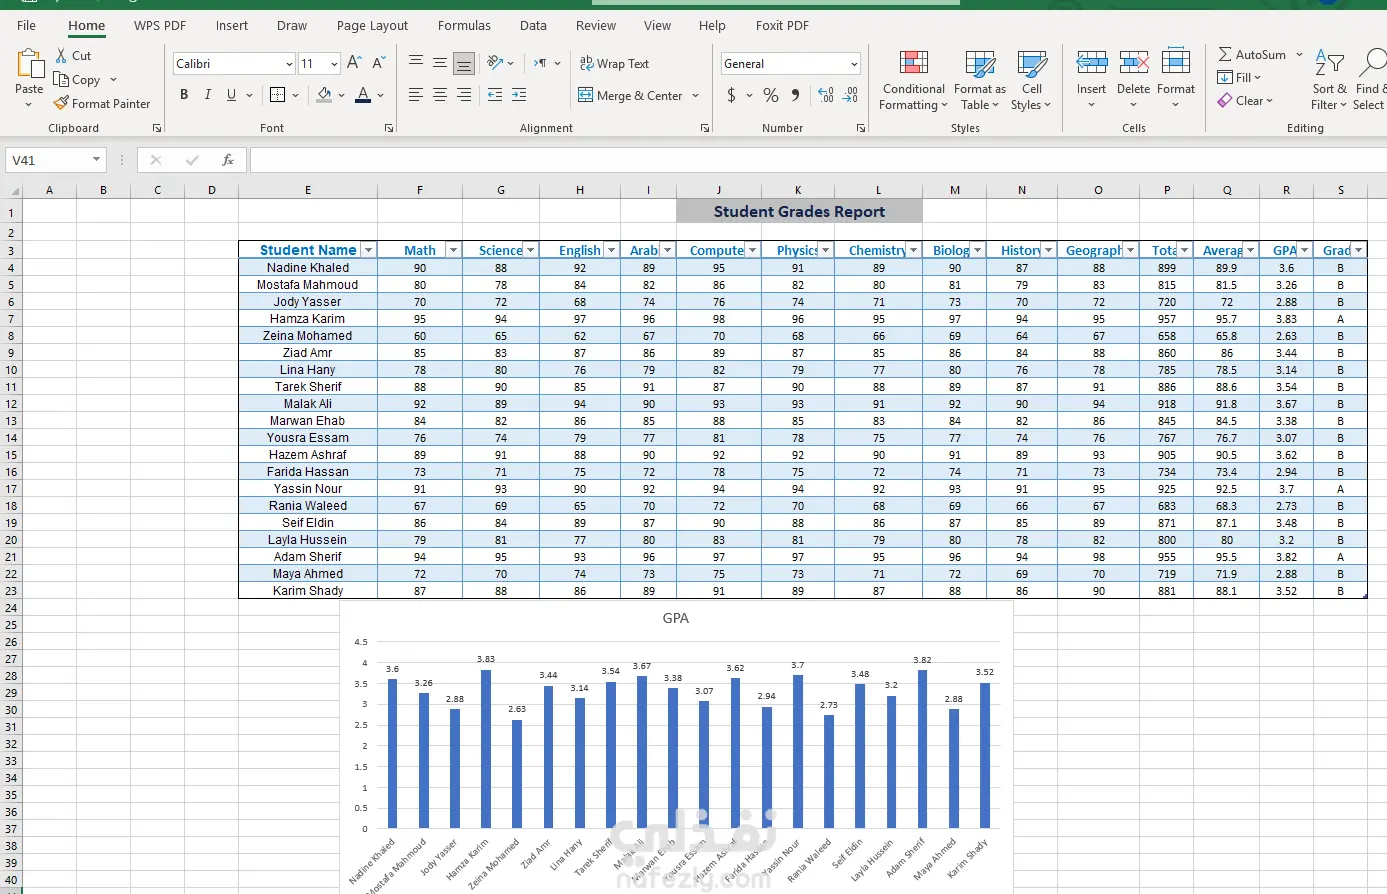
Task: Open the File menu
Action: tap(27, 25)
